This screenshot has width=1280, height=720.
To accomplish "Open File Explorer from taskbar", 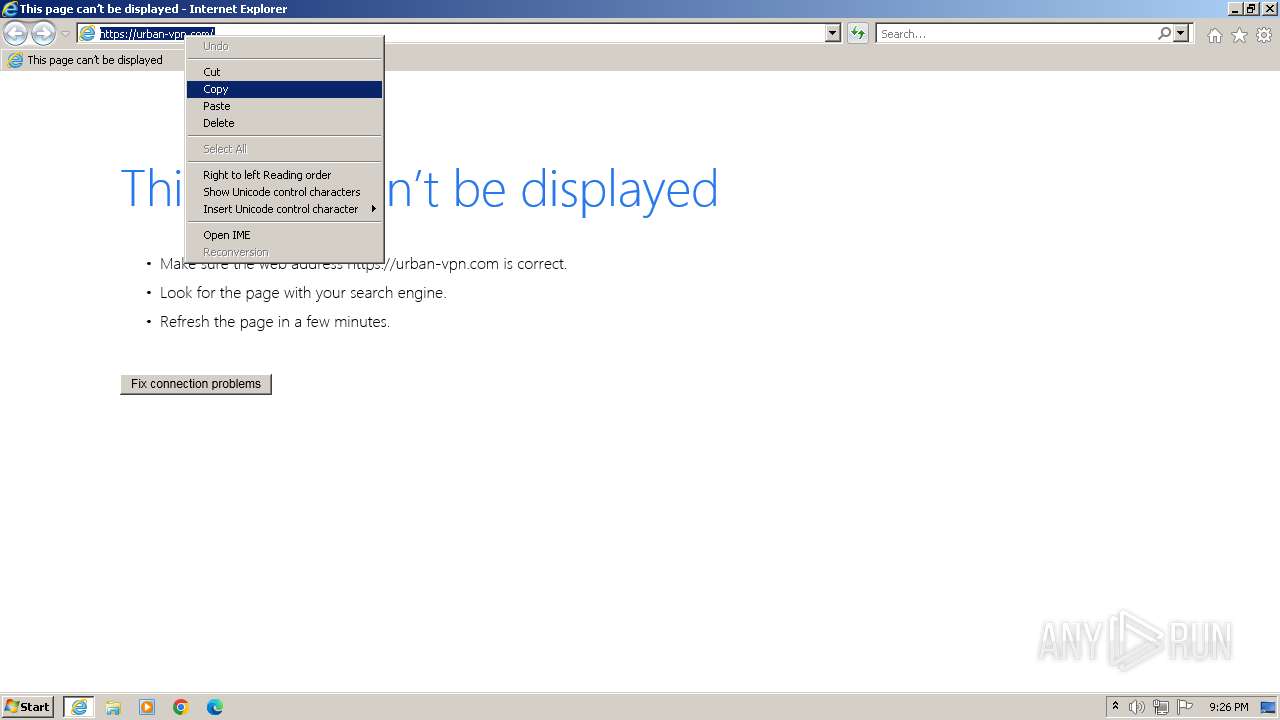I will (x=113, y=707).
